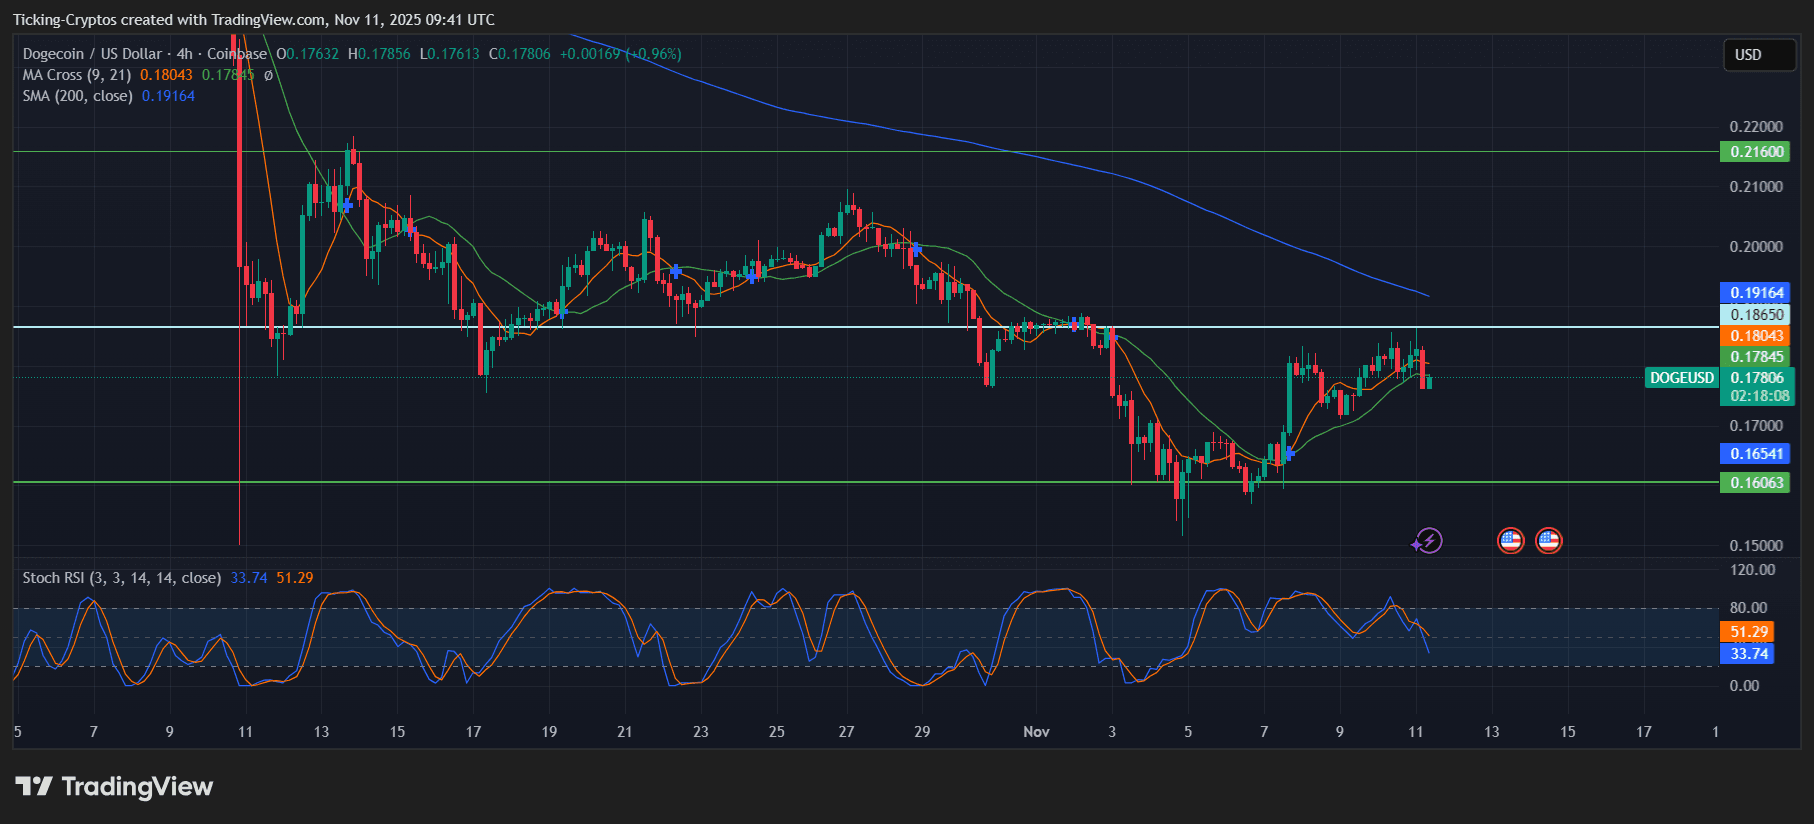The height and width of the screenshot is (824, 1814).
Task: Click the blue 0.19164 SMA price label
Action: pos(1756,293)
